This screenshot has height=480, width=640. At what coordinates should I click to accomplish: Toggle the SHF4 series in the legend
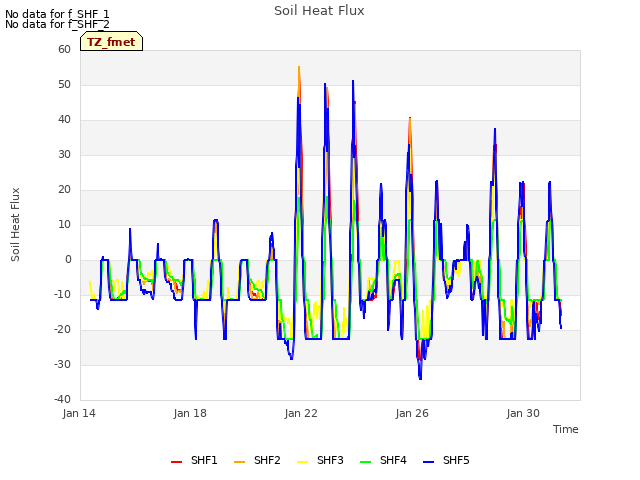click(x=383, y=460)
